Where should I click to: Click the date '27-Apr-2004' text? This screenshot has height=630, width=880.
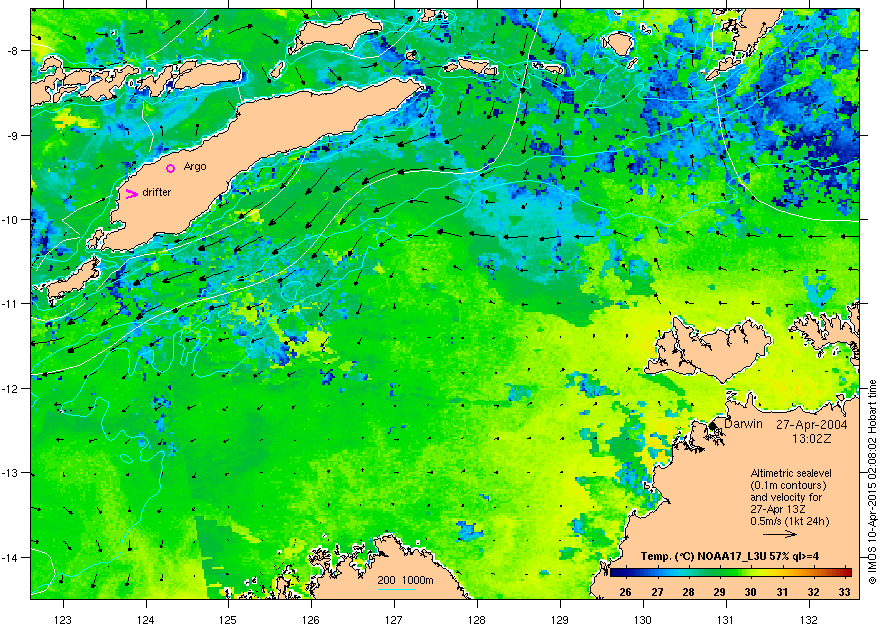click(812, 424)
